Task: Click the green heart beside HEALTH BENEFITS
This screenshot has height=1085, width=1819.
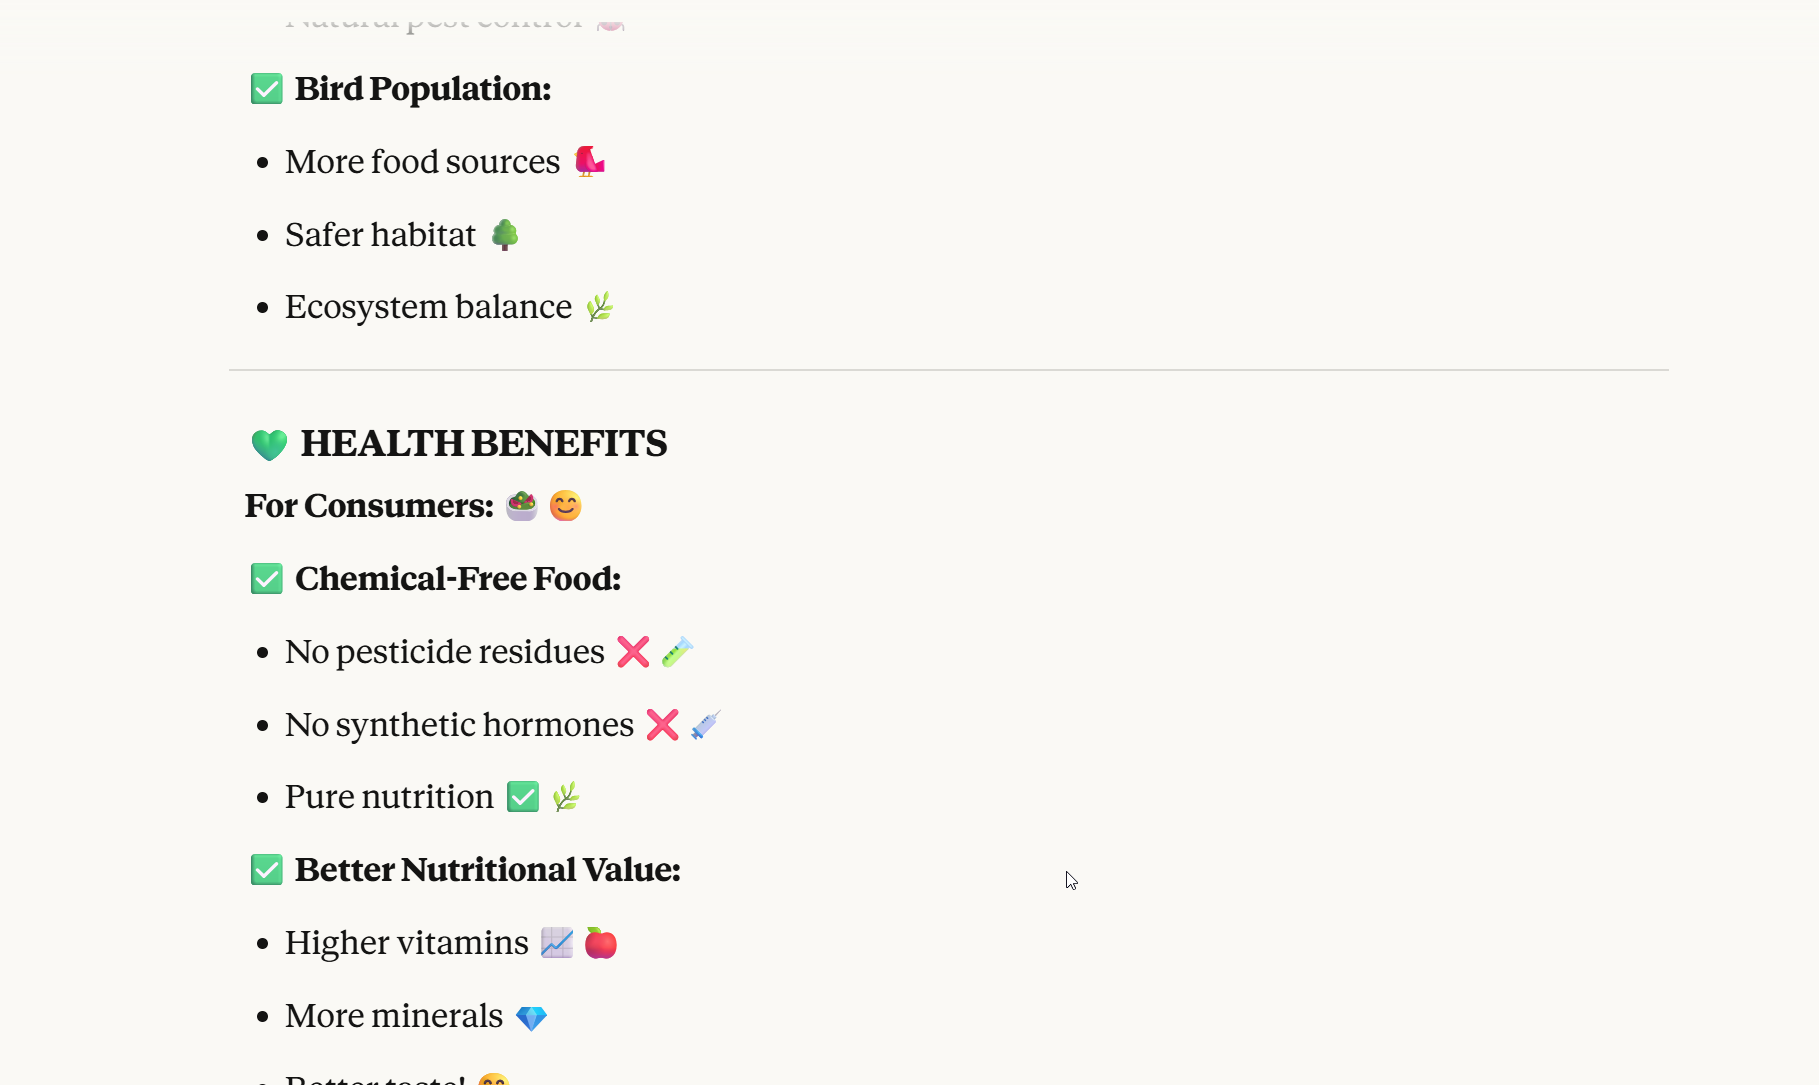Action: click(x=269, y=444)
